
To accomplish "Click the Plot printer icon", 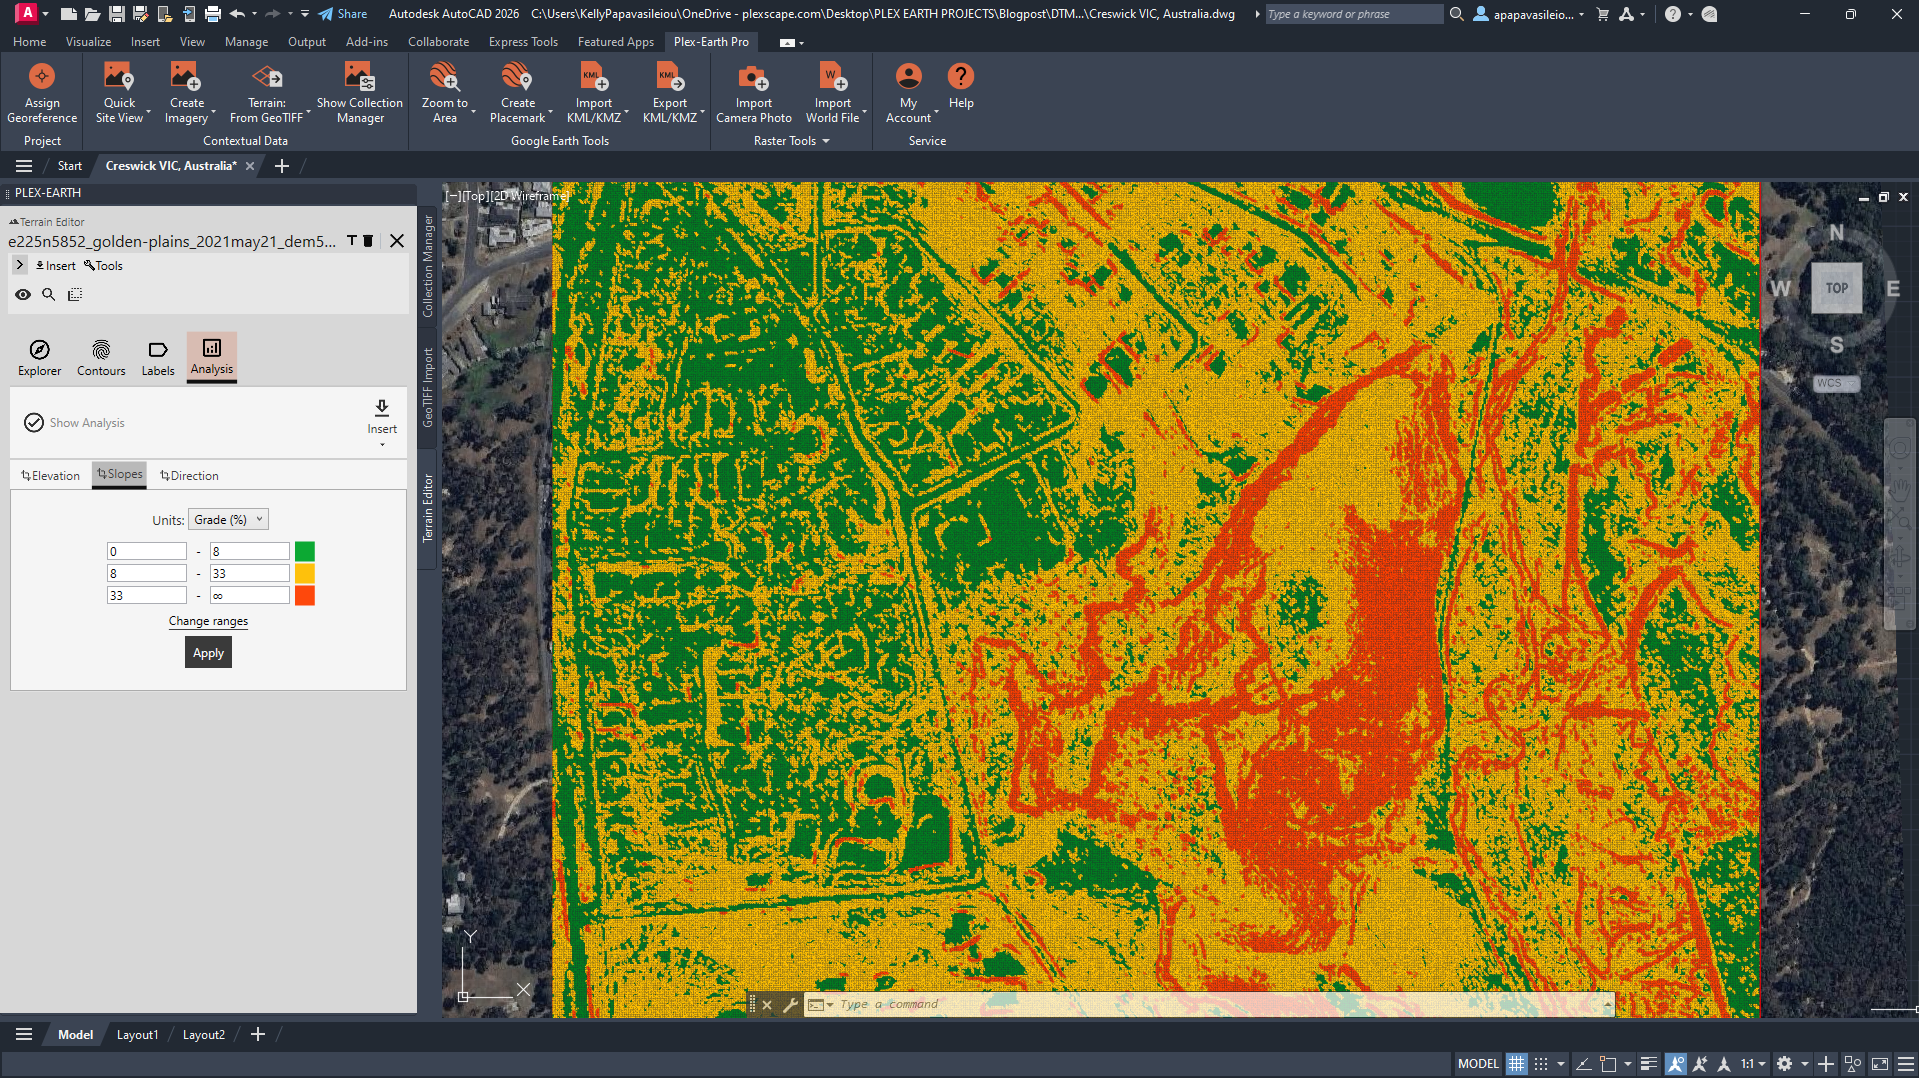I will point(213,14).
